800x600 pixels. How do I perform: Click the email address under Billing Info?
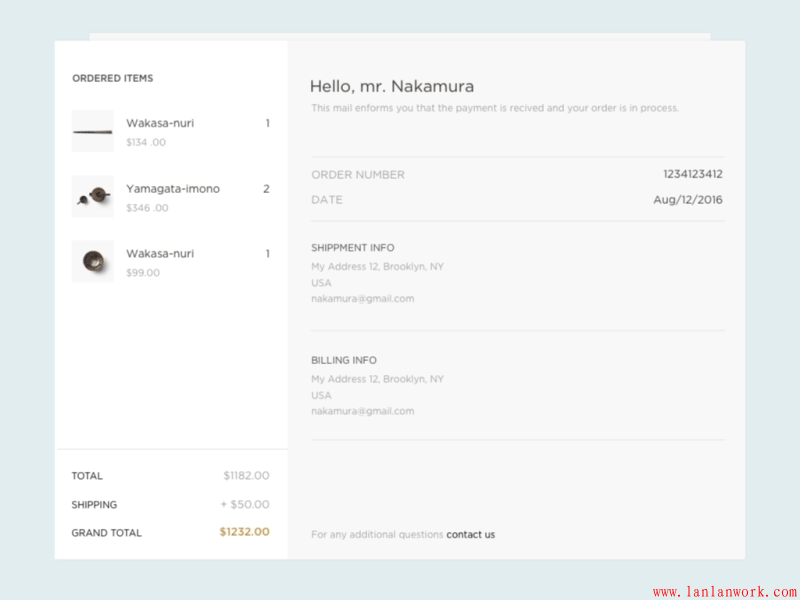pyautogui.click(x=362, y=411)
